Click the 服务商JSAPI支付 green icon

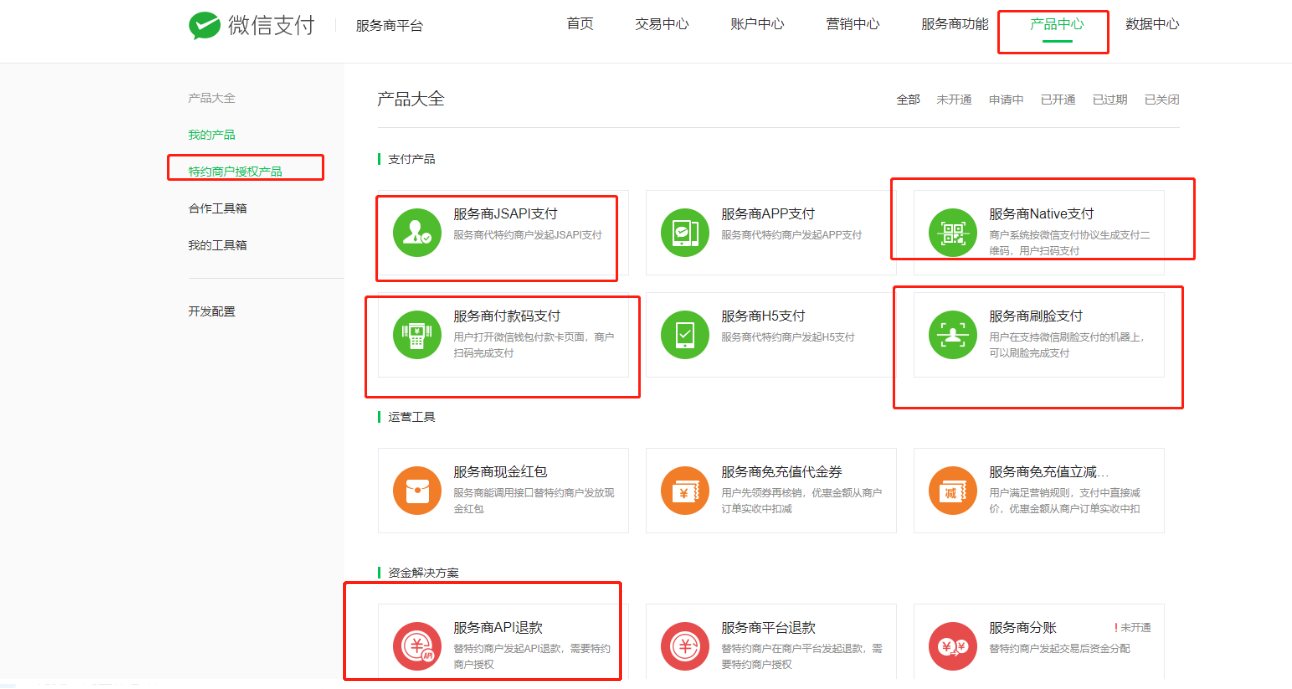click(x=417, y=233)
